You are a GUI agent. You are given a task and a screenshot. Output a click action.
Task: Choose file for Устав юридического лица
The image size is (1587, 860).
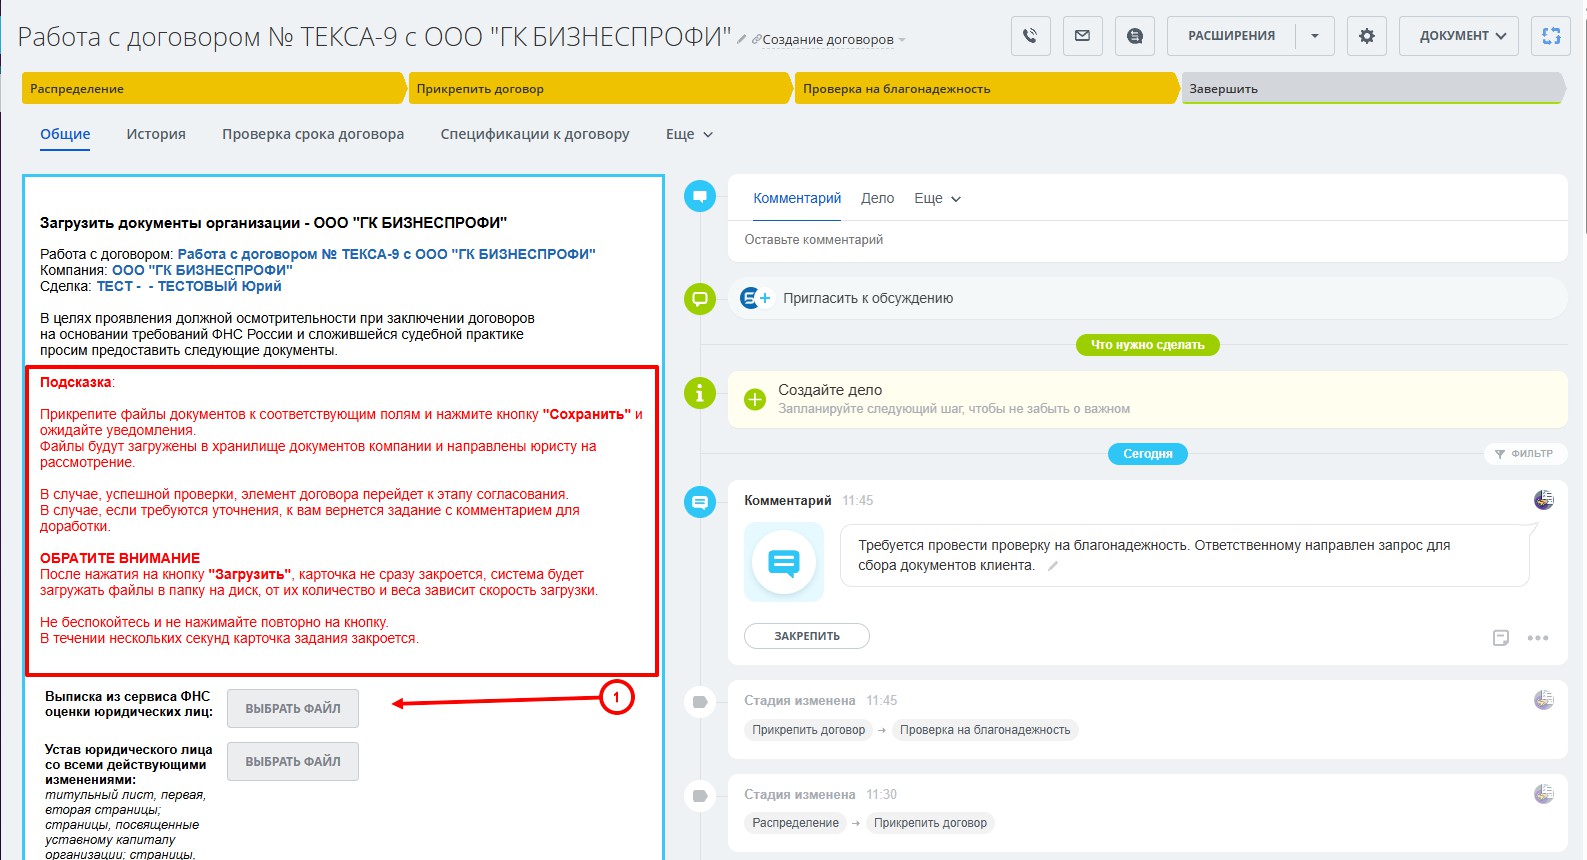tap(293, 761)
